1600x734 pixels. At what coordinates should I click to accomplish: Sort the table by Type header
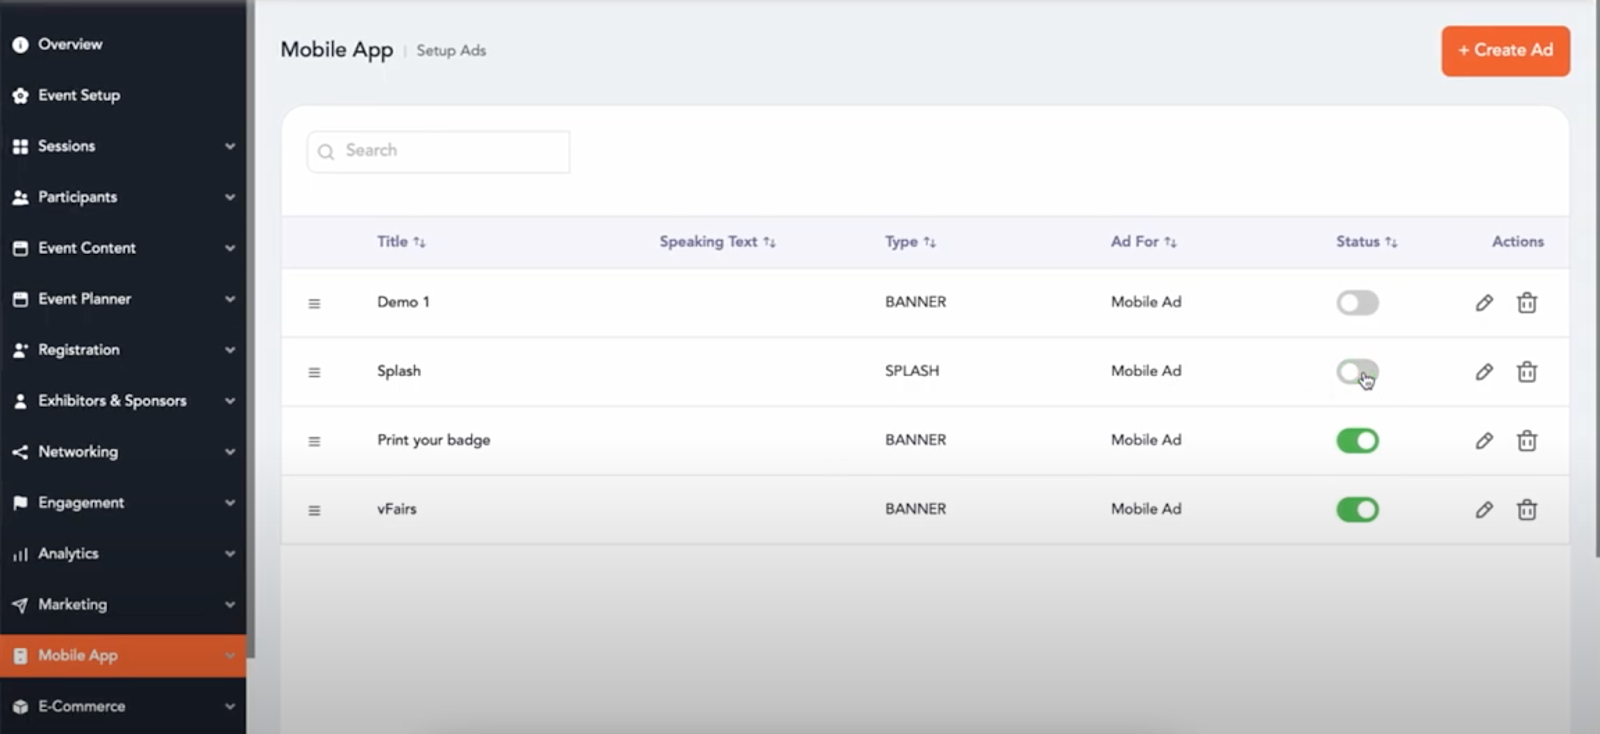910,242
